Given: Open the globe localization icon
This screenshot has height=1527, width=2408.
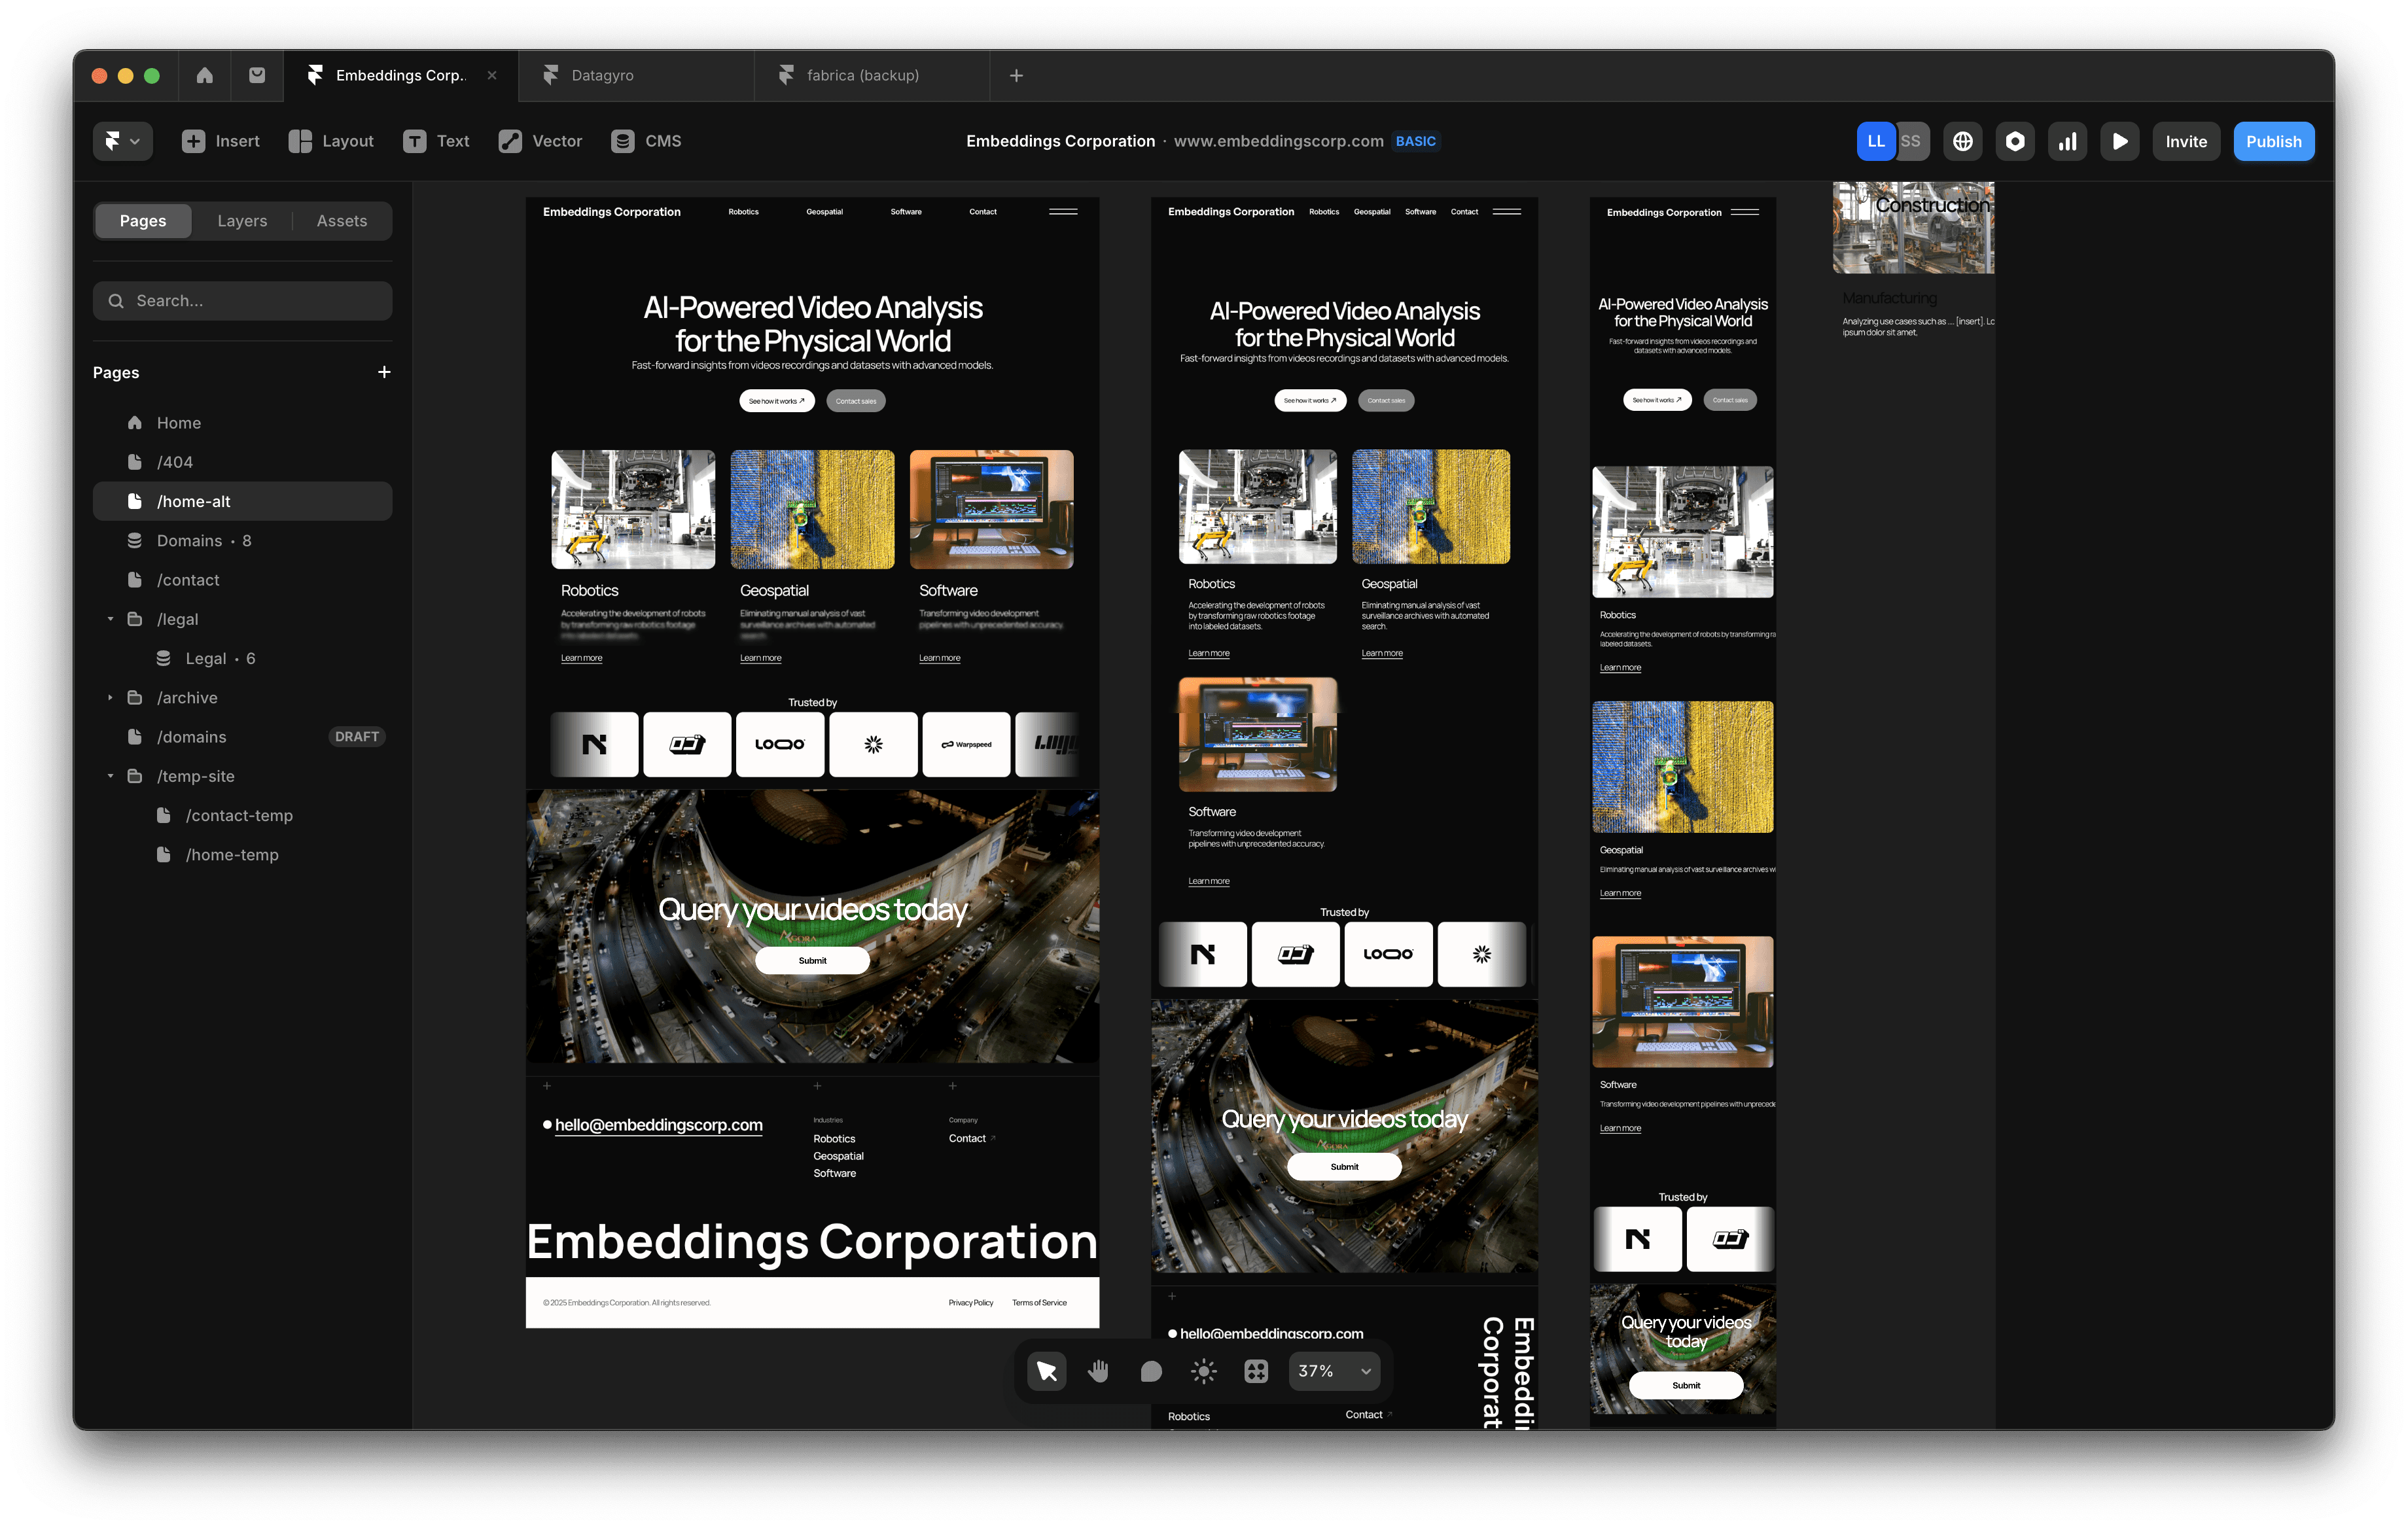Looking at the screenshot, I should [1962, 141].
